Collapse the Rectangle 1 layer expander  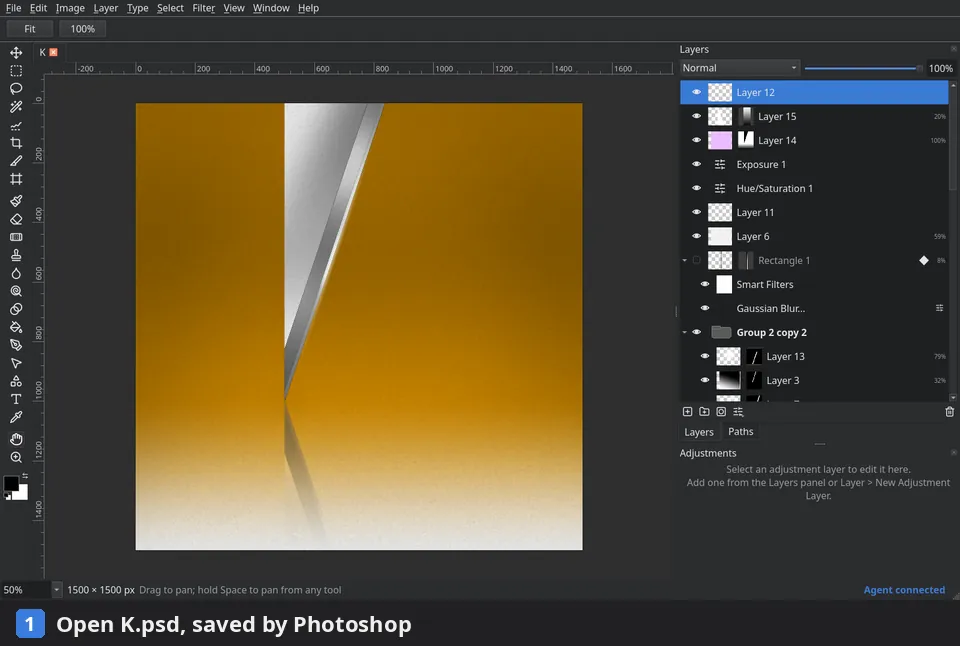click(684, 260)
